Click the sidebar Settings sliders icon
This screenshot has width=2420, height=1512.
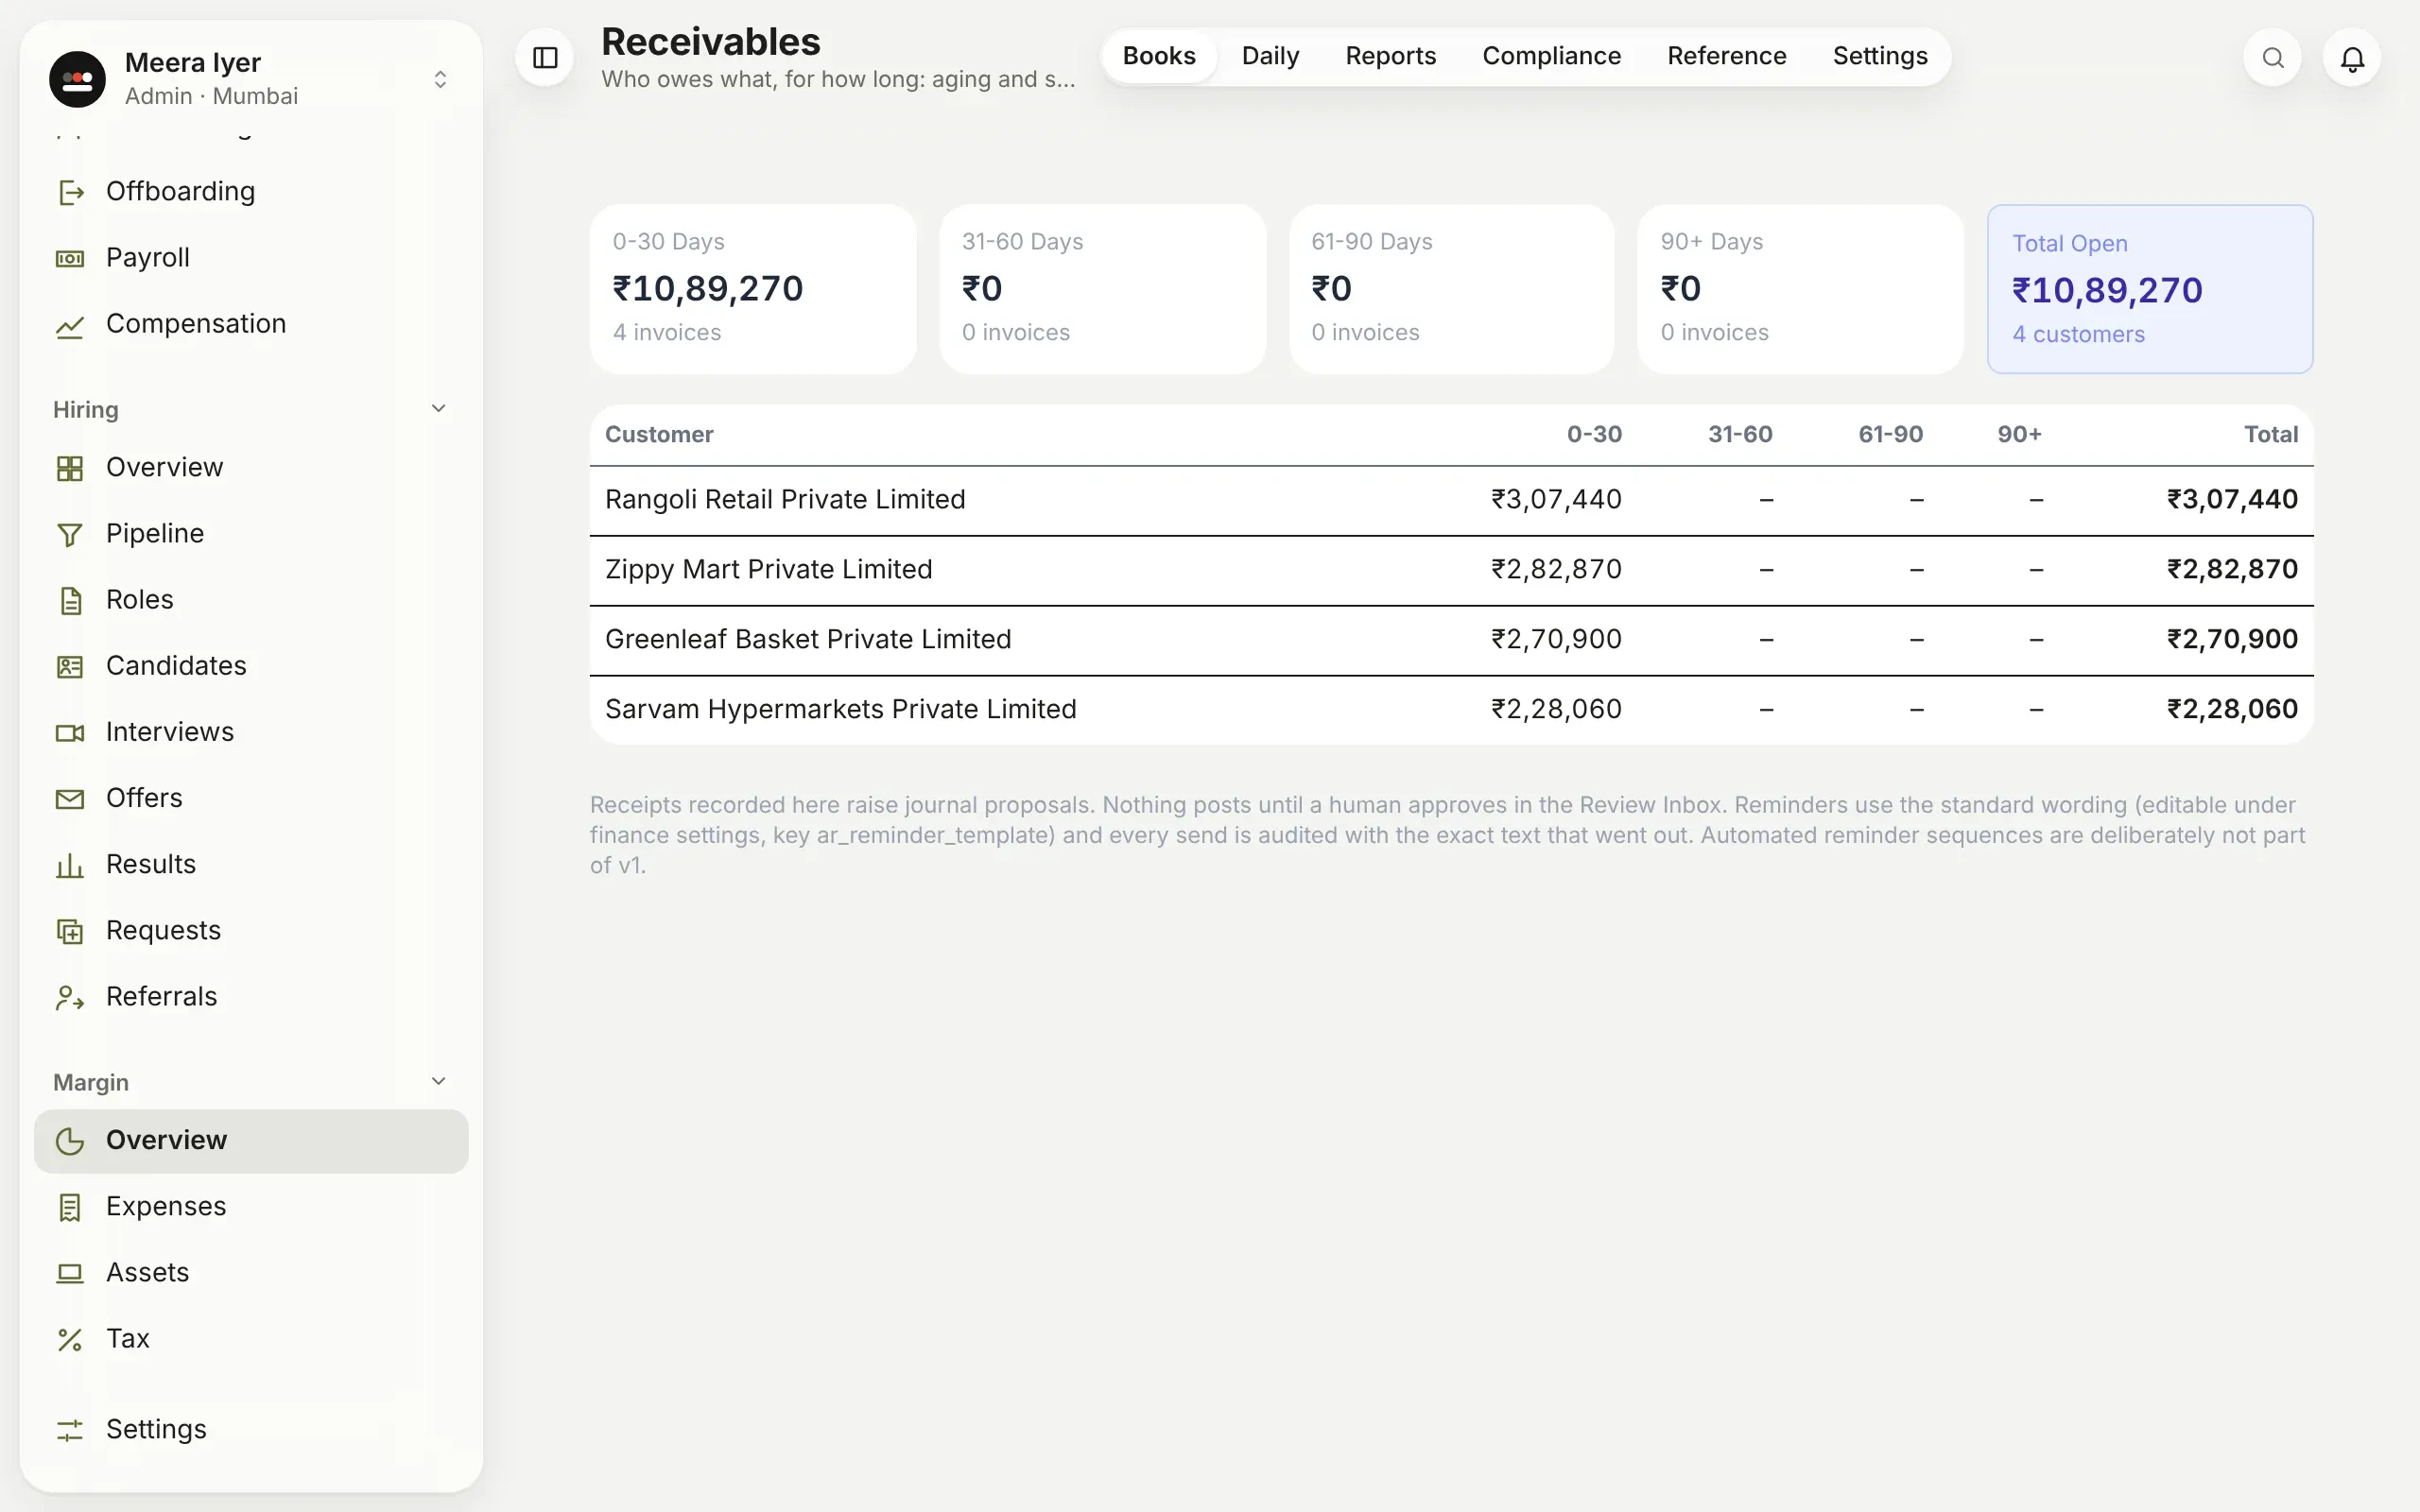pos(70,1430)
